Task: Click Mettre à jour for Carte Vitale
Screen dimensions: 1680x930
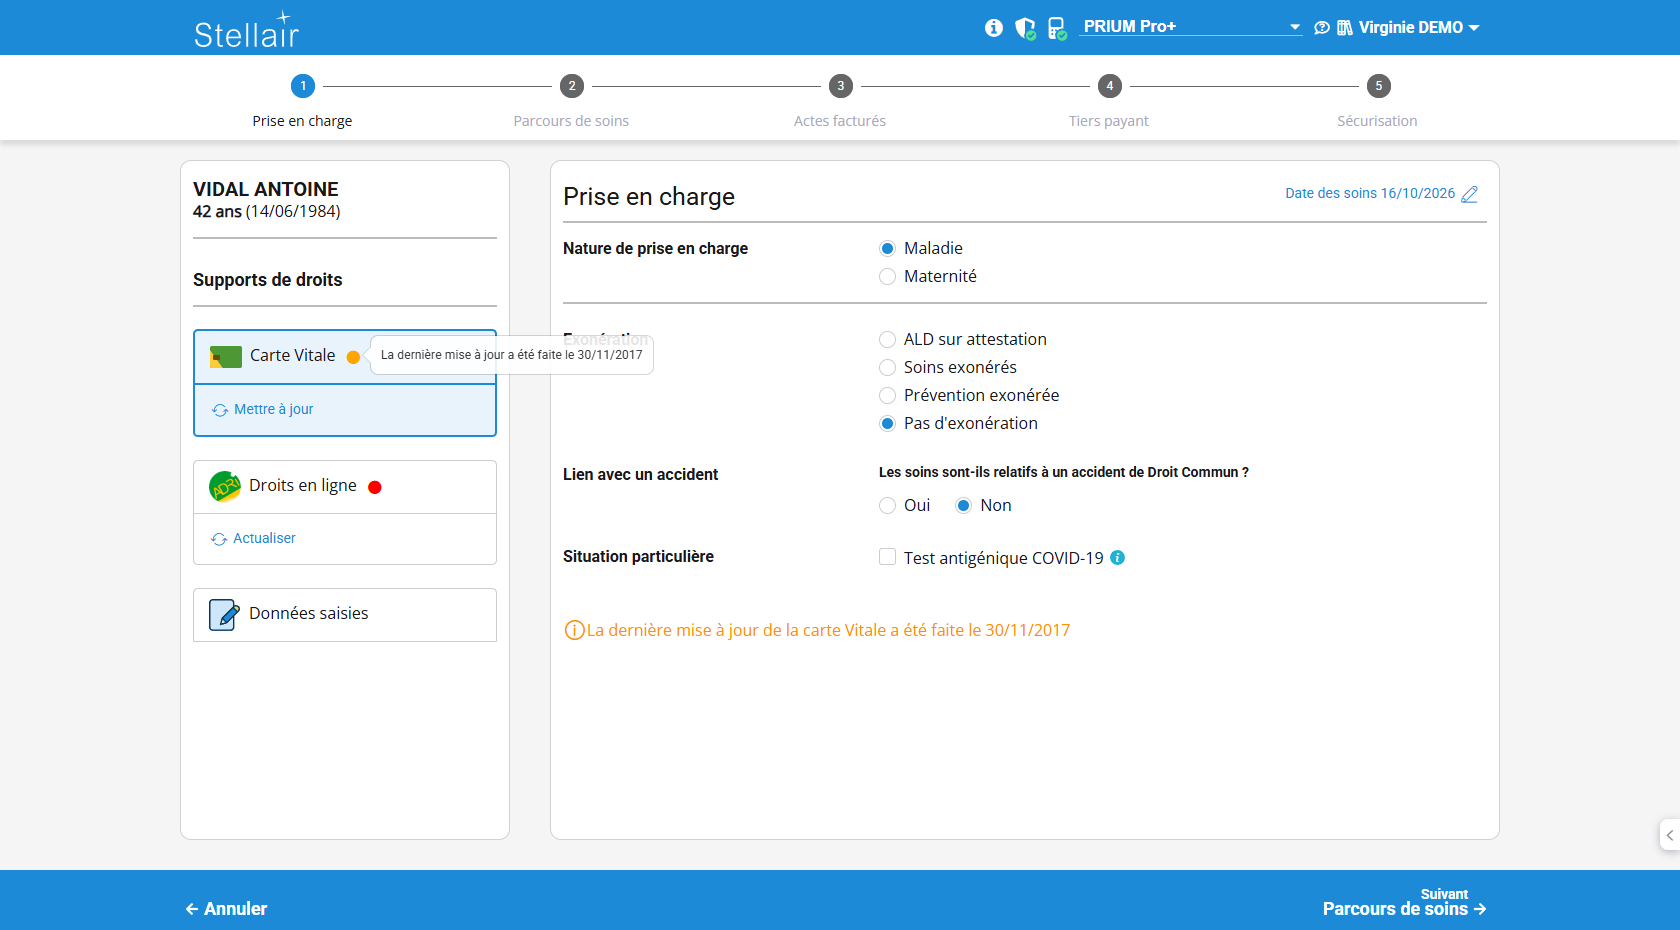Action: tap(263, 409)
